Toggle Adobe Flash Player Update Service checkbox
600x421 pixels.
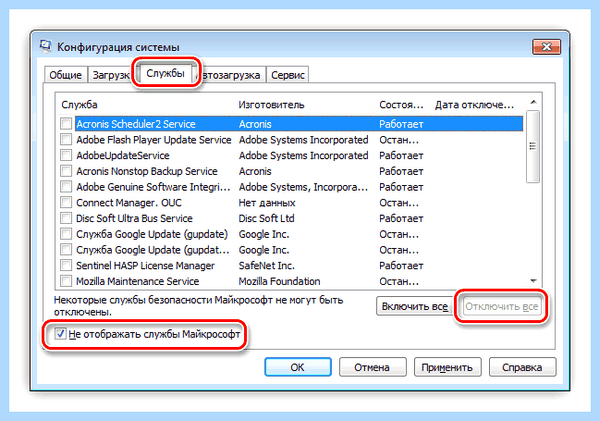pyautogui.click(x=66, y=139)
